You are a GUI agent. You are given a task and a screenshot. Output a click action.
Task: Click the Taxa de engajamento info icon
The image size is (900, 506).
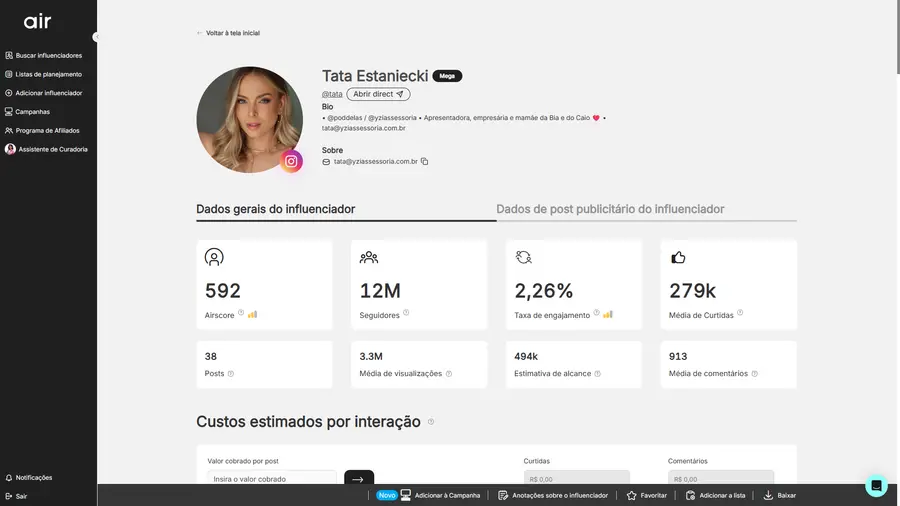point(596,313)
